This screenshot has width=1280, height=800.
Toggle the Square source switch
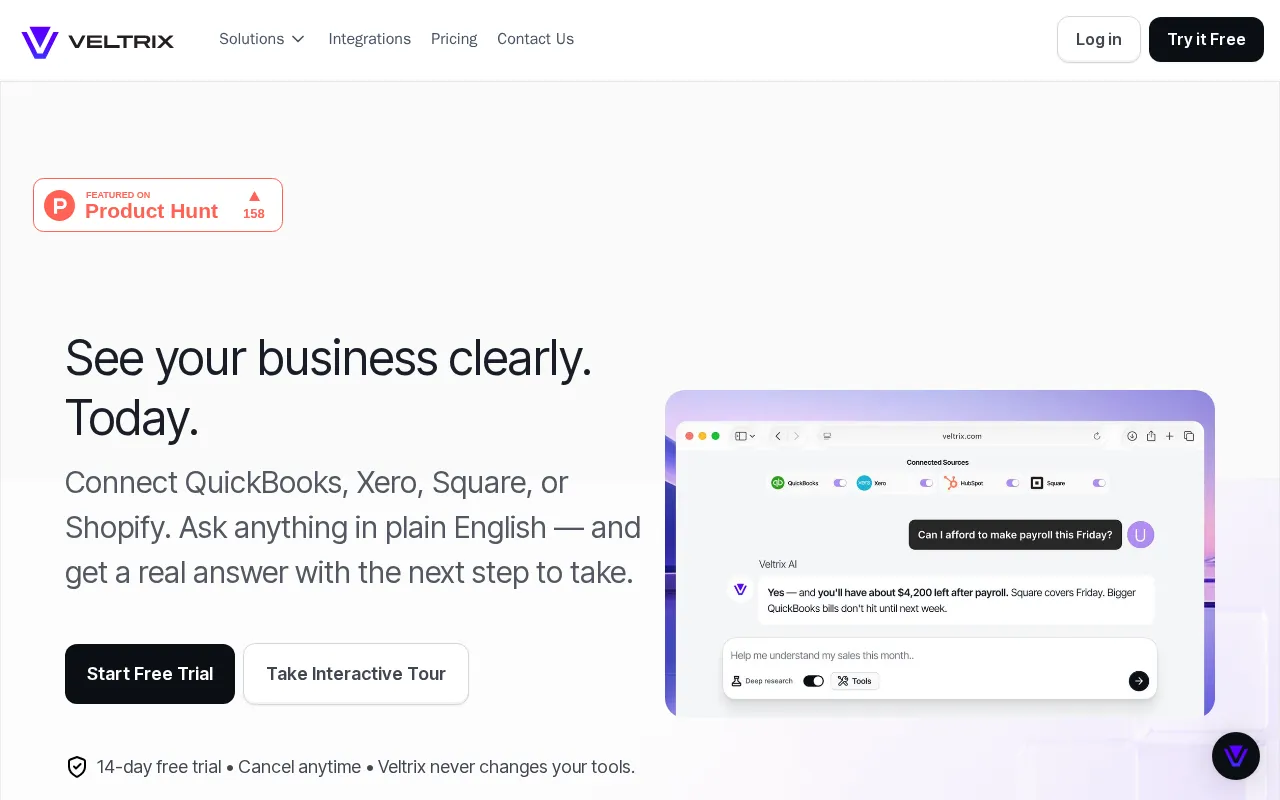(x=1099, y=483)
